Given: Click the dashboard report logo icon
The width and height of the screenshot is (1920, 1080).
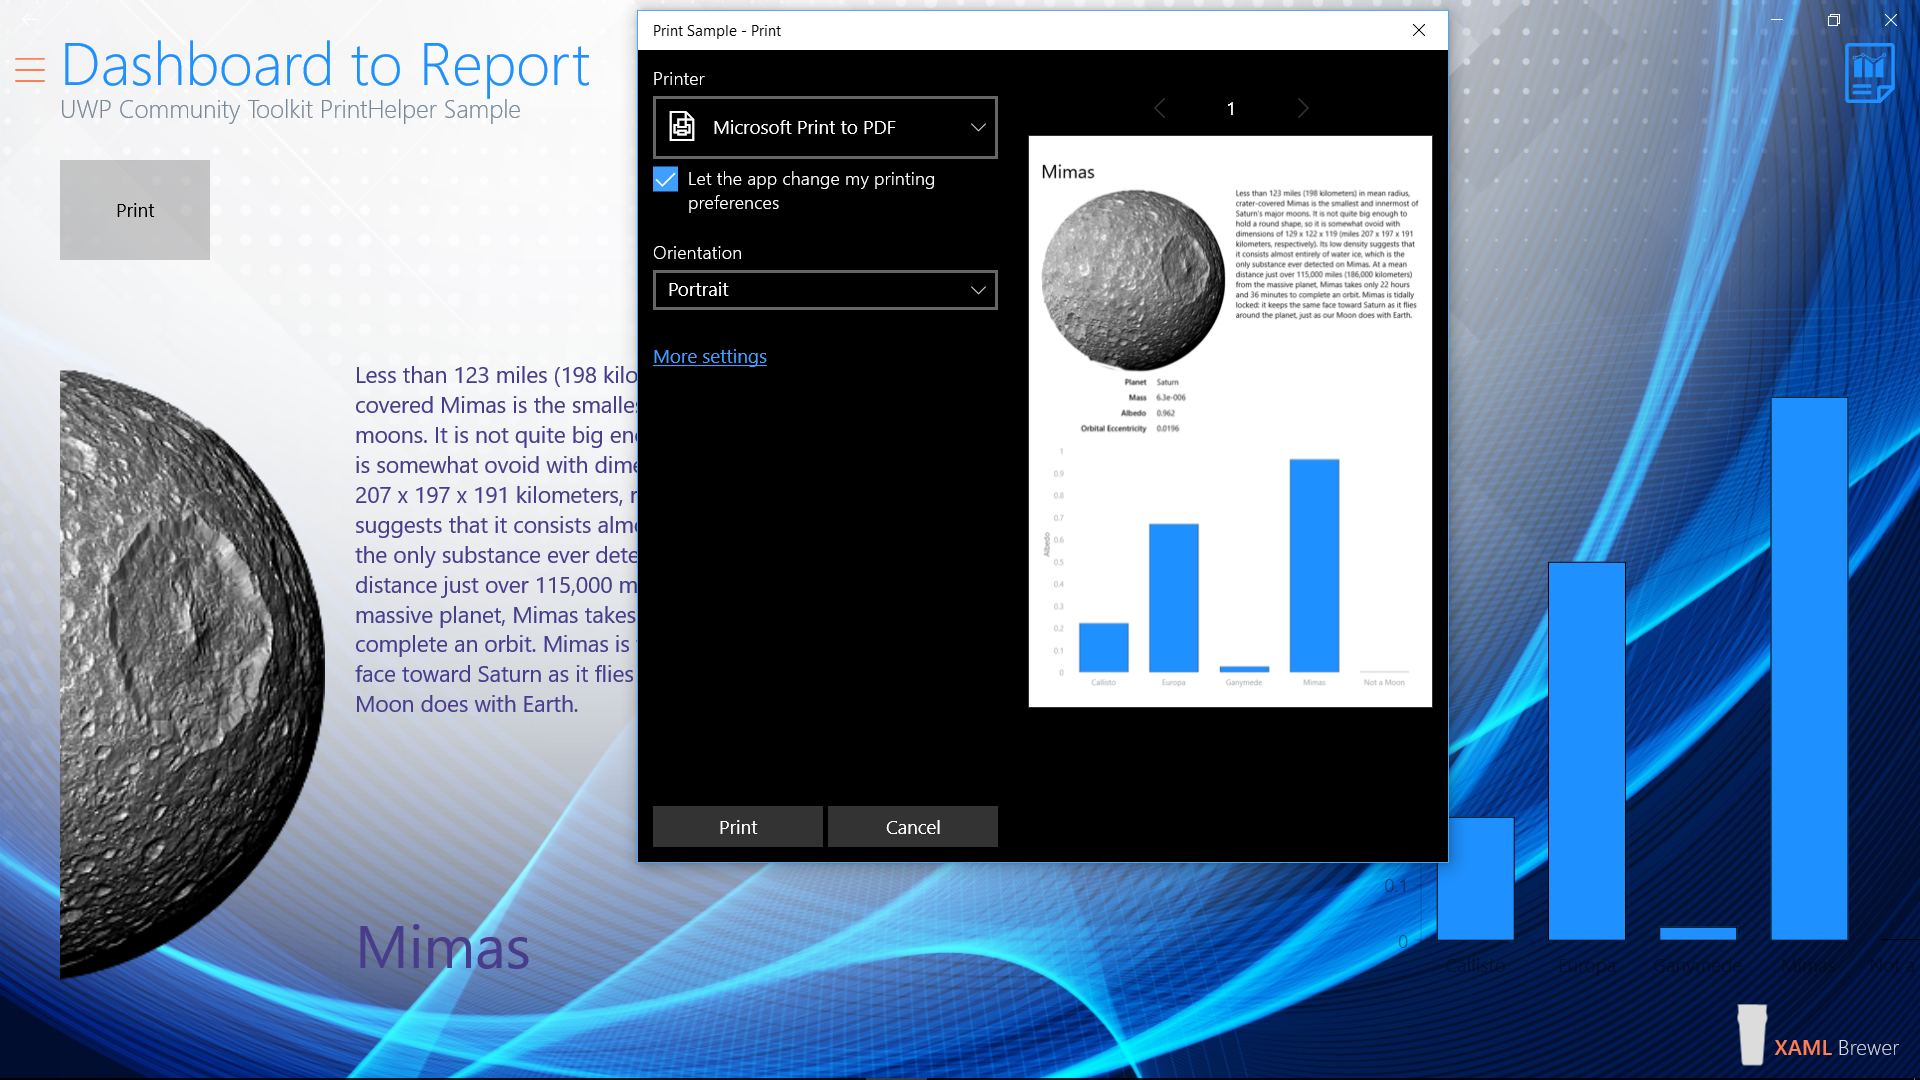Looking at the screenshot, I should (x=1869, y=74).
